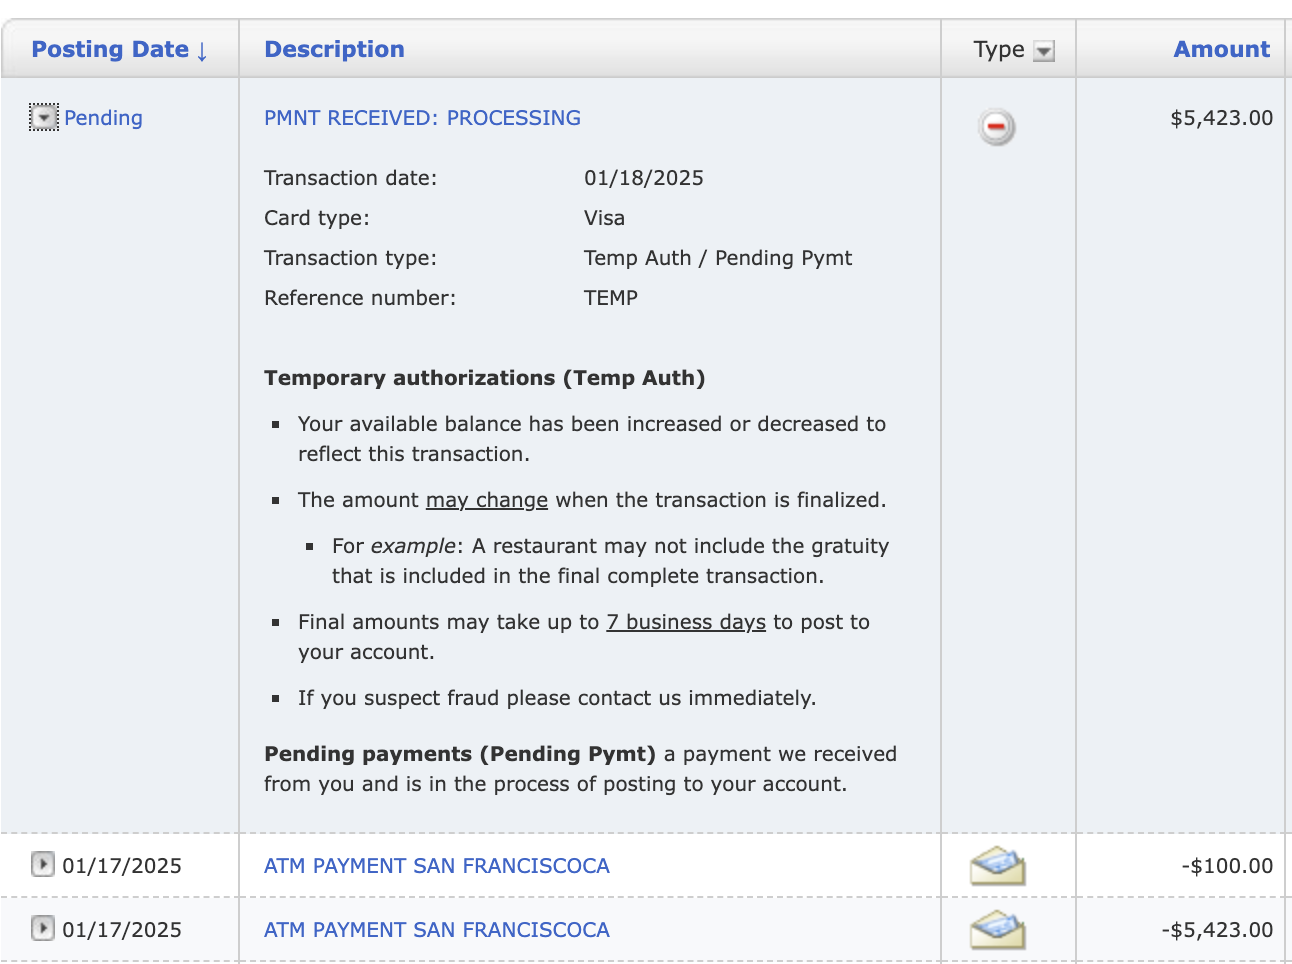Select the $5,423.00 pending amount cell

point(1221,117)
